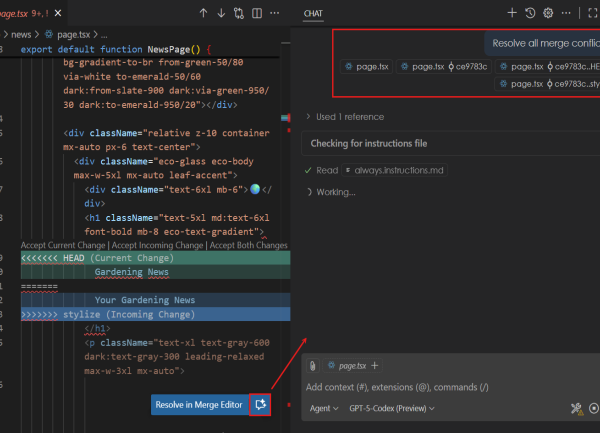Open the Agent mode dropdown
The image size is (600, 433).
(x=324, y=408)
